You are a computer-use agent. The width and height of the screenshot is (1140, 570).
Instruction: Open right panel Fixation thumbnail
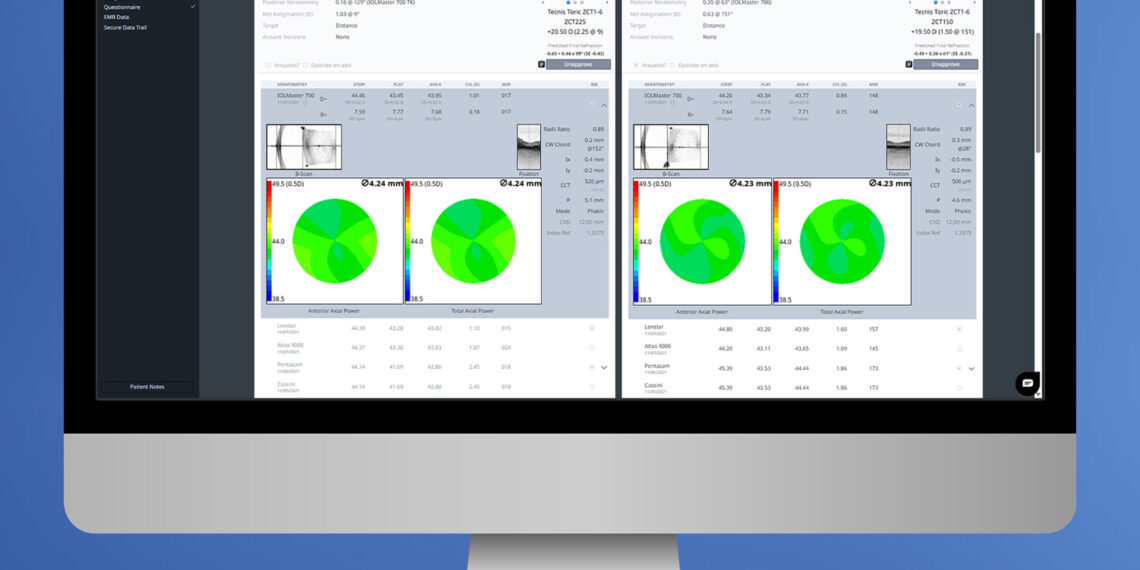tap(898, 147)
